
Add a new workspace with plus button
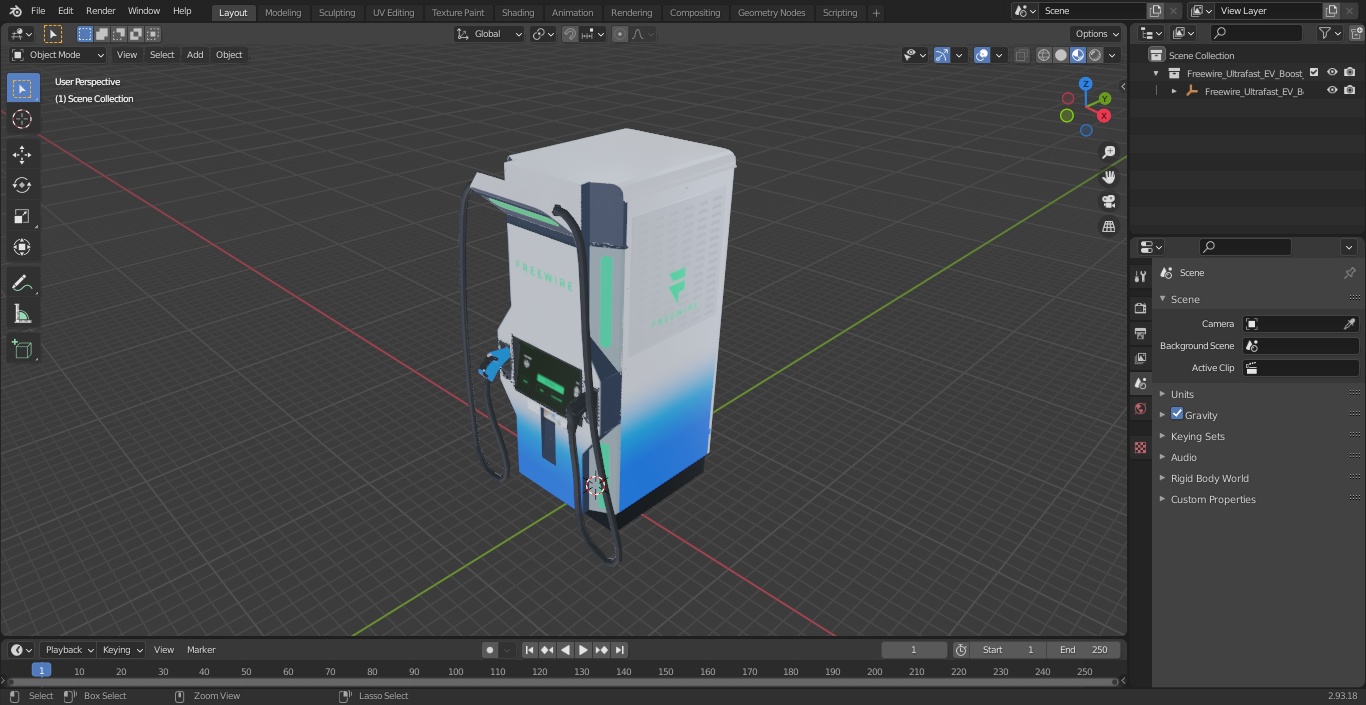coord(876,13)
